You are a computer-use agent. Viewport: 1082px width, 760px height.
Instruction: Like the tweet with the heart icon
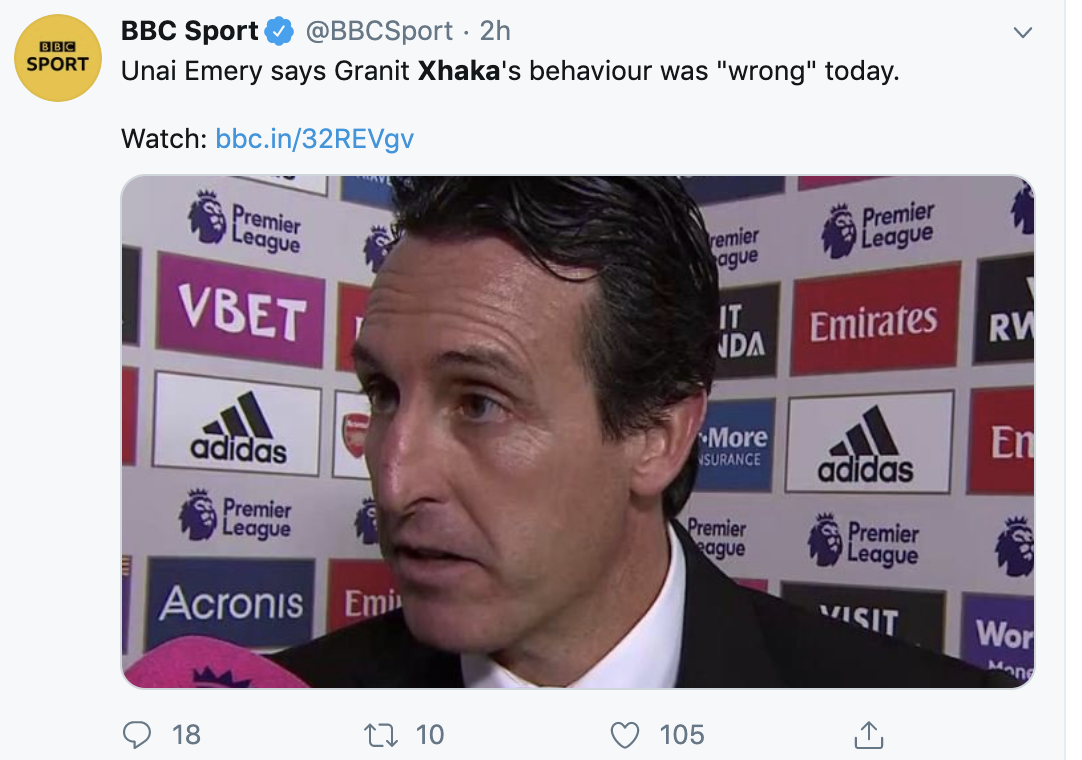(625, 735)
